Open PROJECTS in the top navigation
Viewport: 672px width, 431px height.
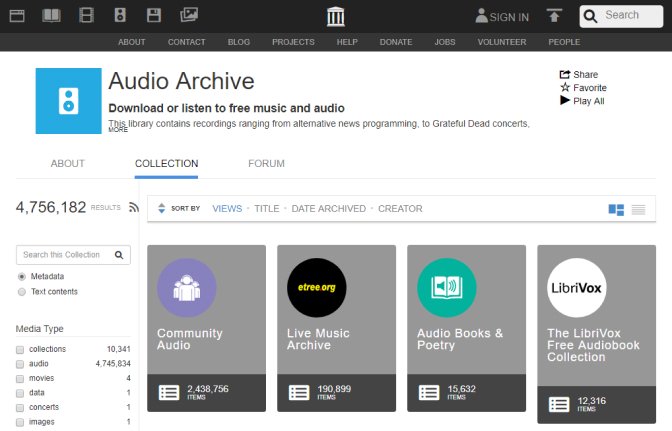(x=293, y=42)
